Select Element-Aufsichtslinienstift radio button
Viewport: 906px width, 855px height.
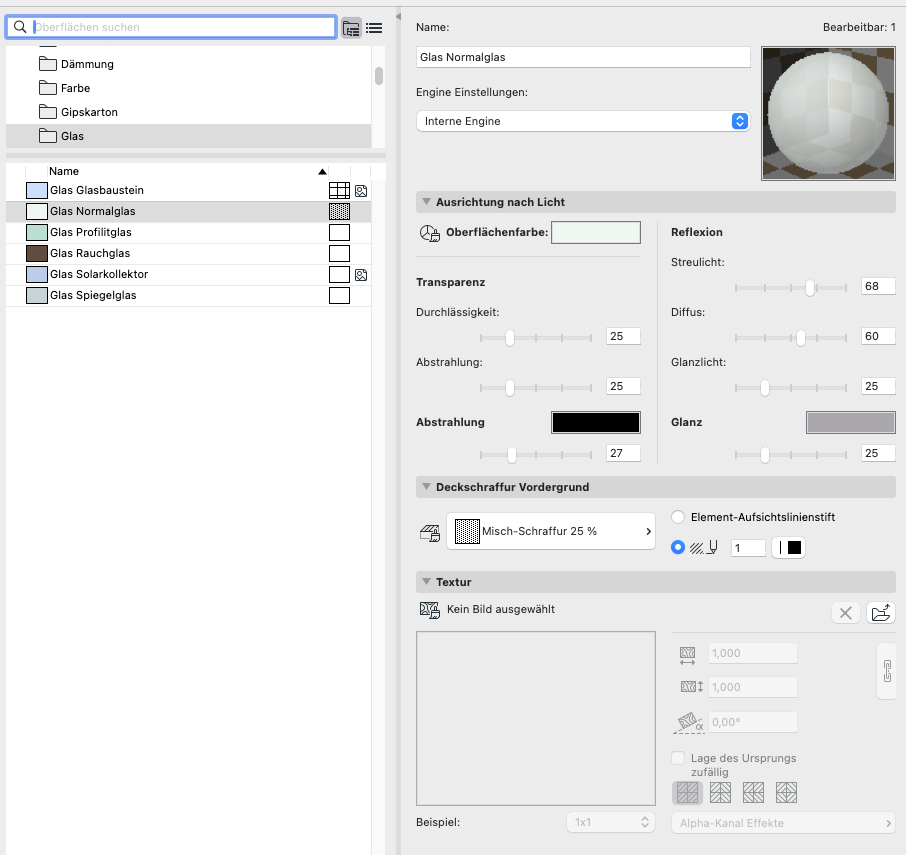coord(678,517)
